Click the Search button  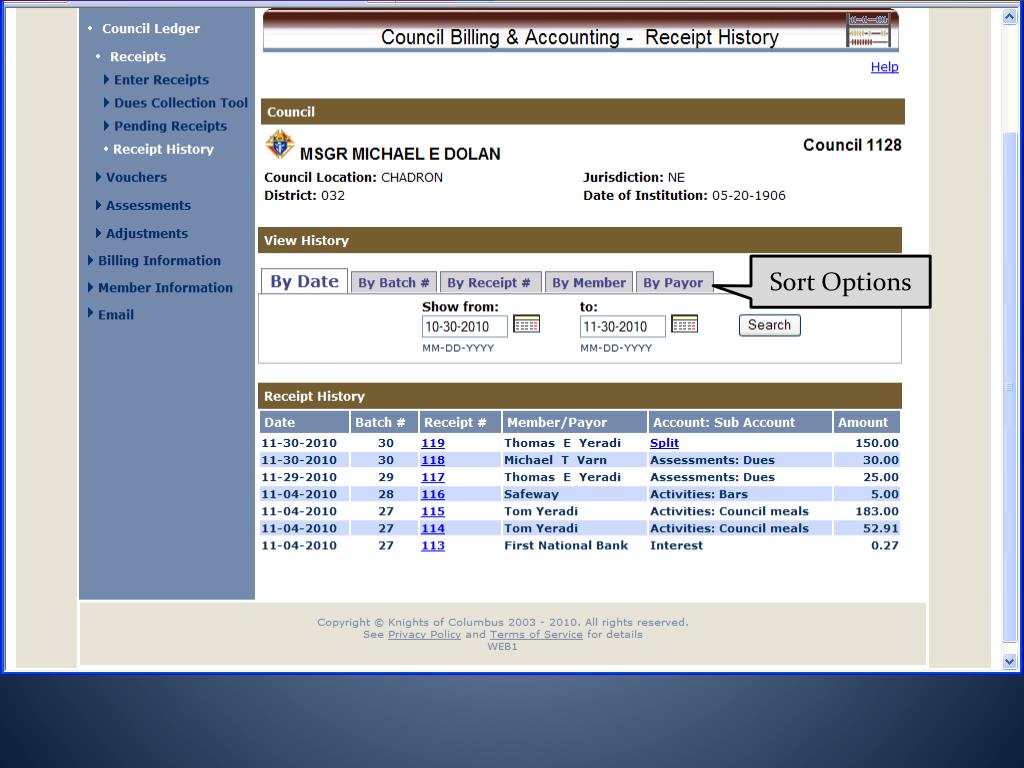coord(769,325)
